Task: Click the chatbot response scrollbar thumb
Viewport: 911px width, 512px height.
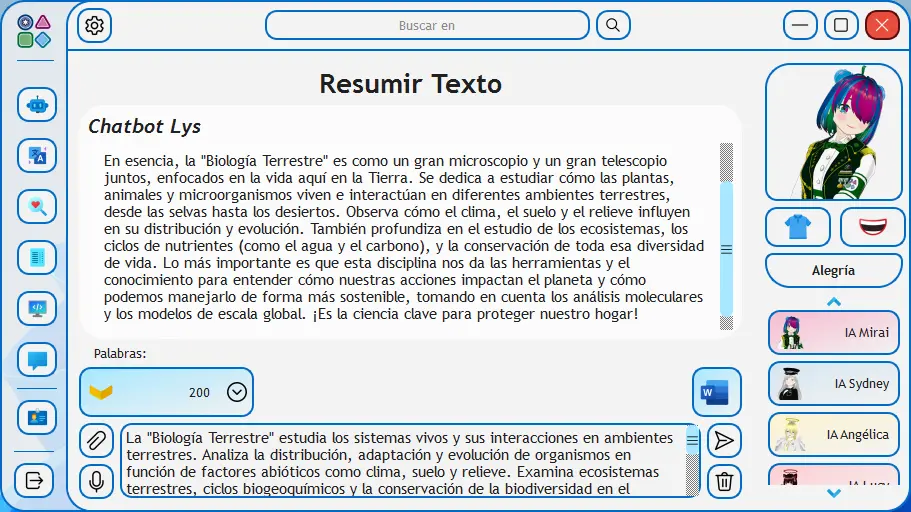Action: [x=726, y=249]
